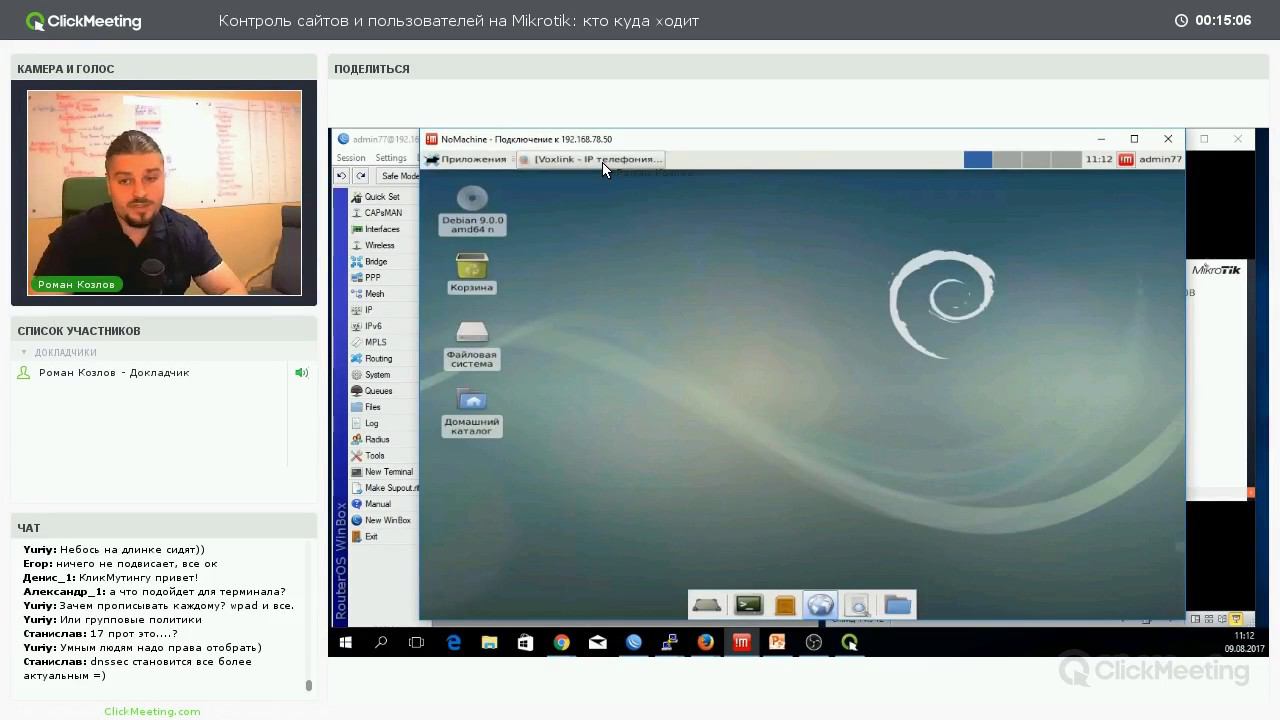Open New Terminal in WinBox
Screen dimensions: 1280x720
[388, 472]
